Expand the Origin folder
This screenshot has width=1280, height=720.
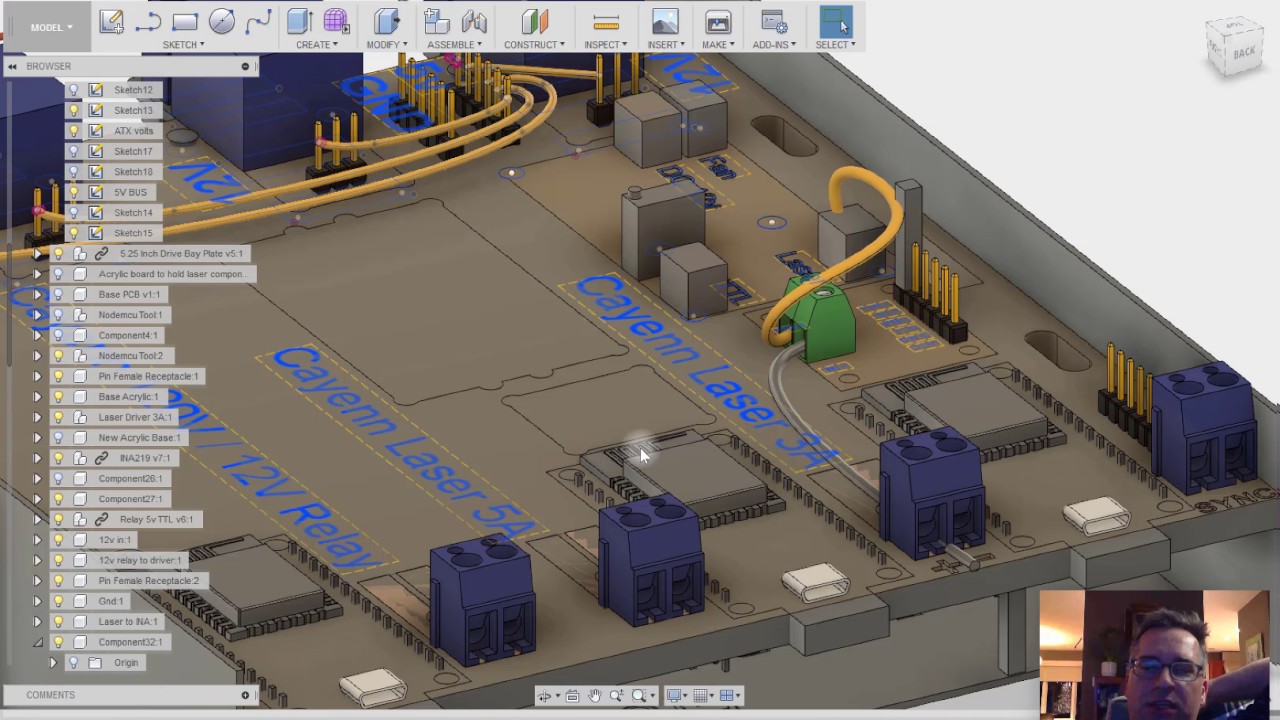click(53, 662)
